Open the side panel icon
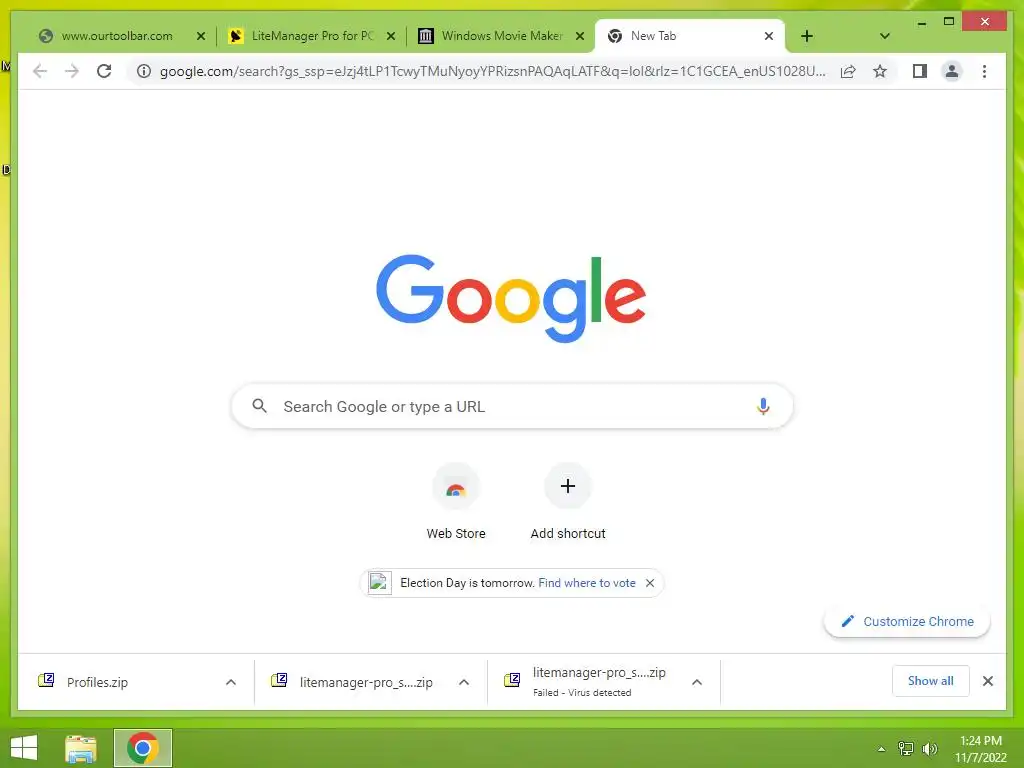1024x768 pixels. (920, 71)
